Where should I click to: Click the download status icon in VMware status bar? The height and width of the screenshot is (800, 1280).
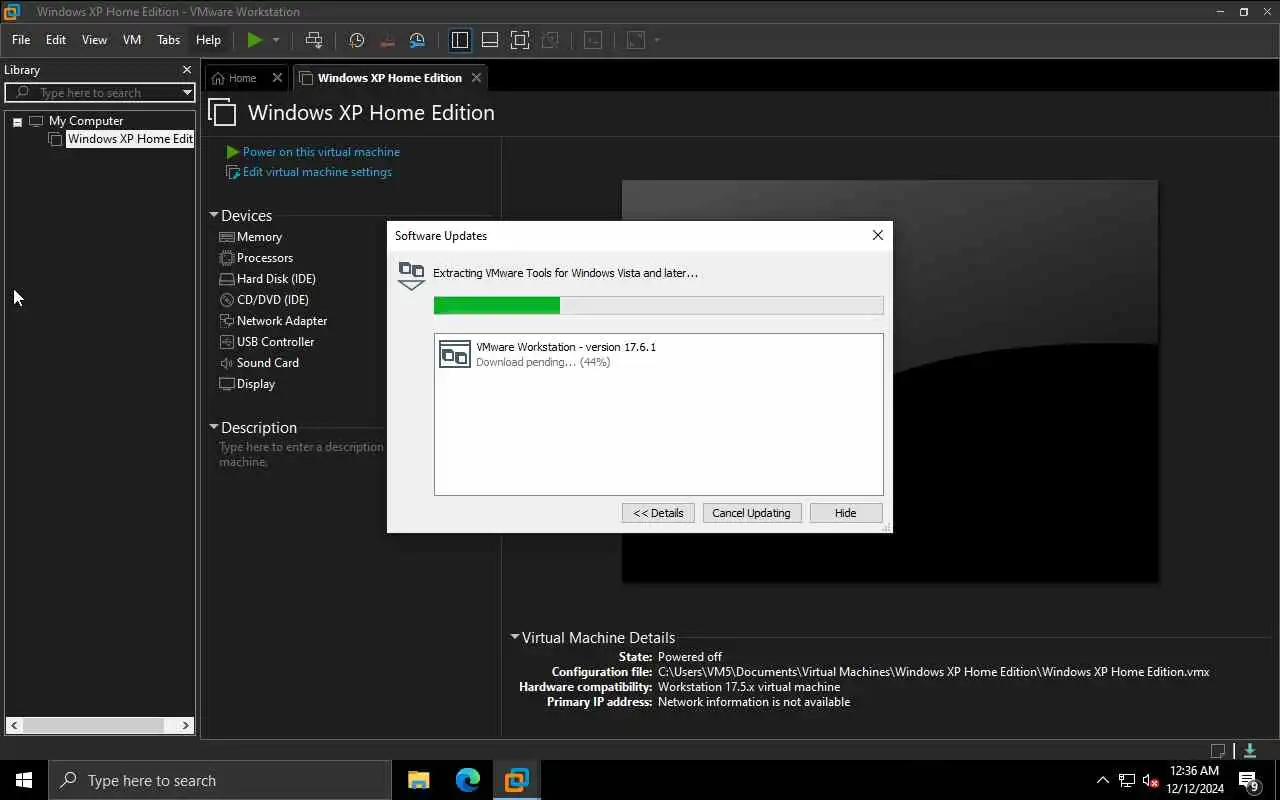pos(1250,751)
